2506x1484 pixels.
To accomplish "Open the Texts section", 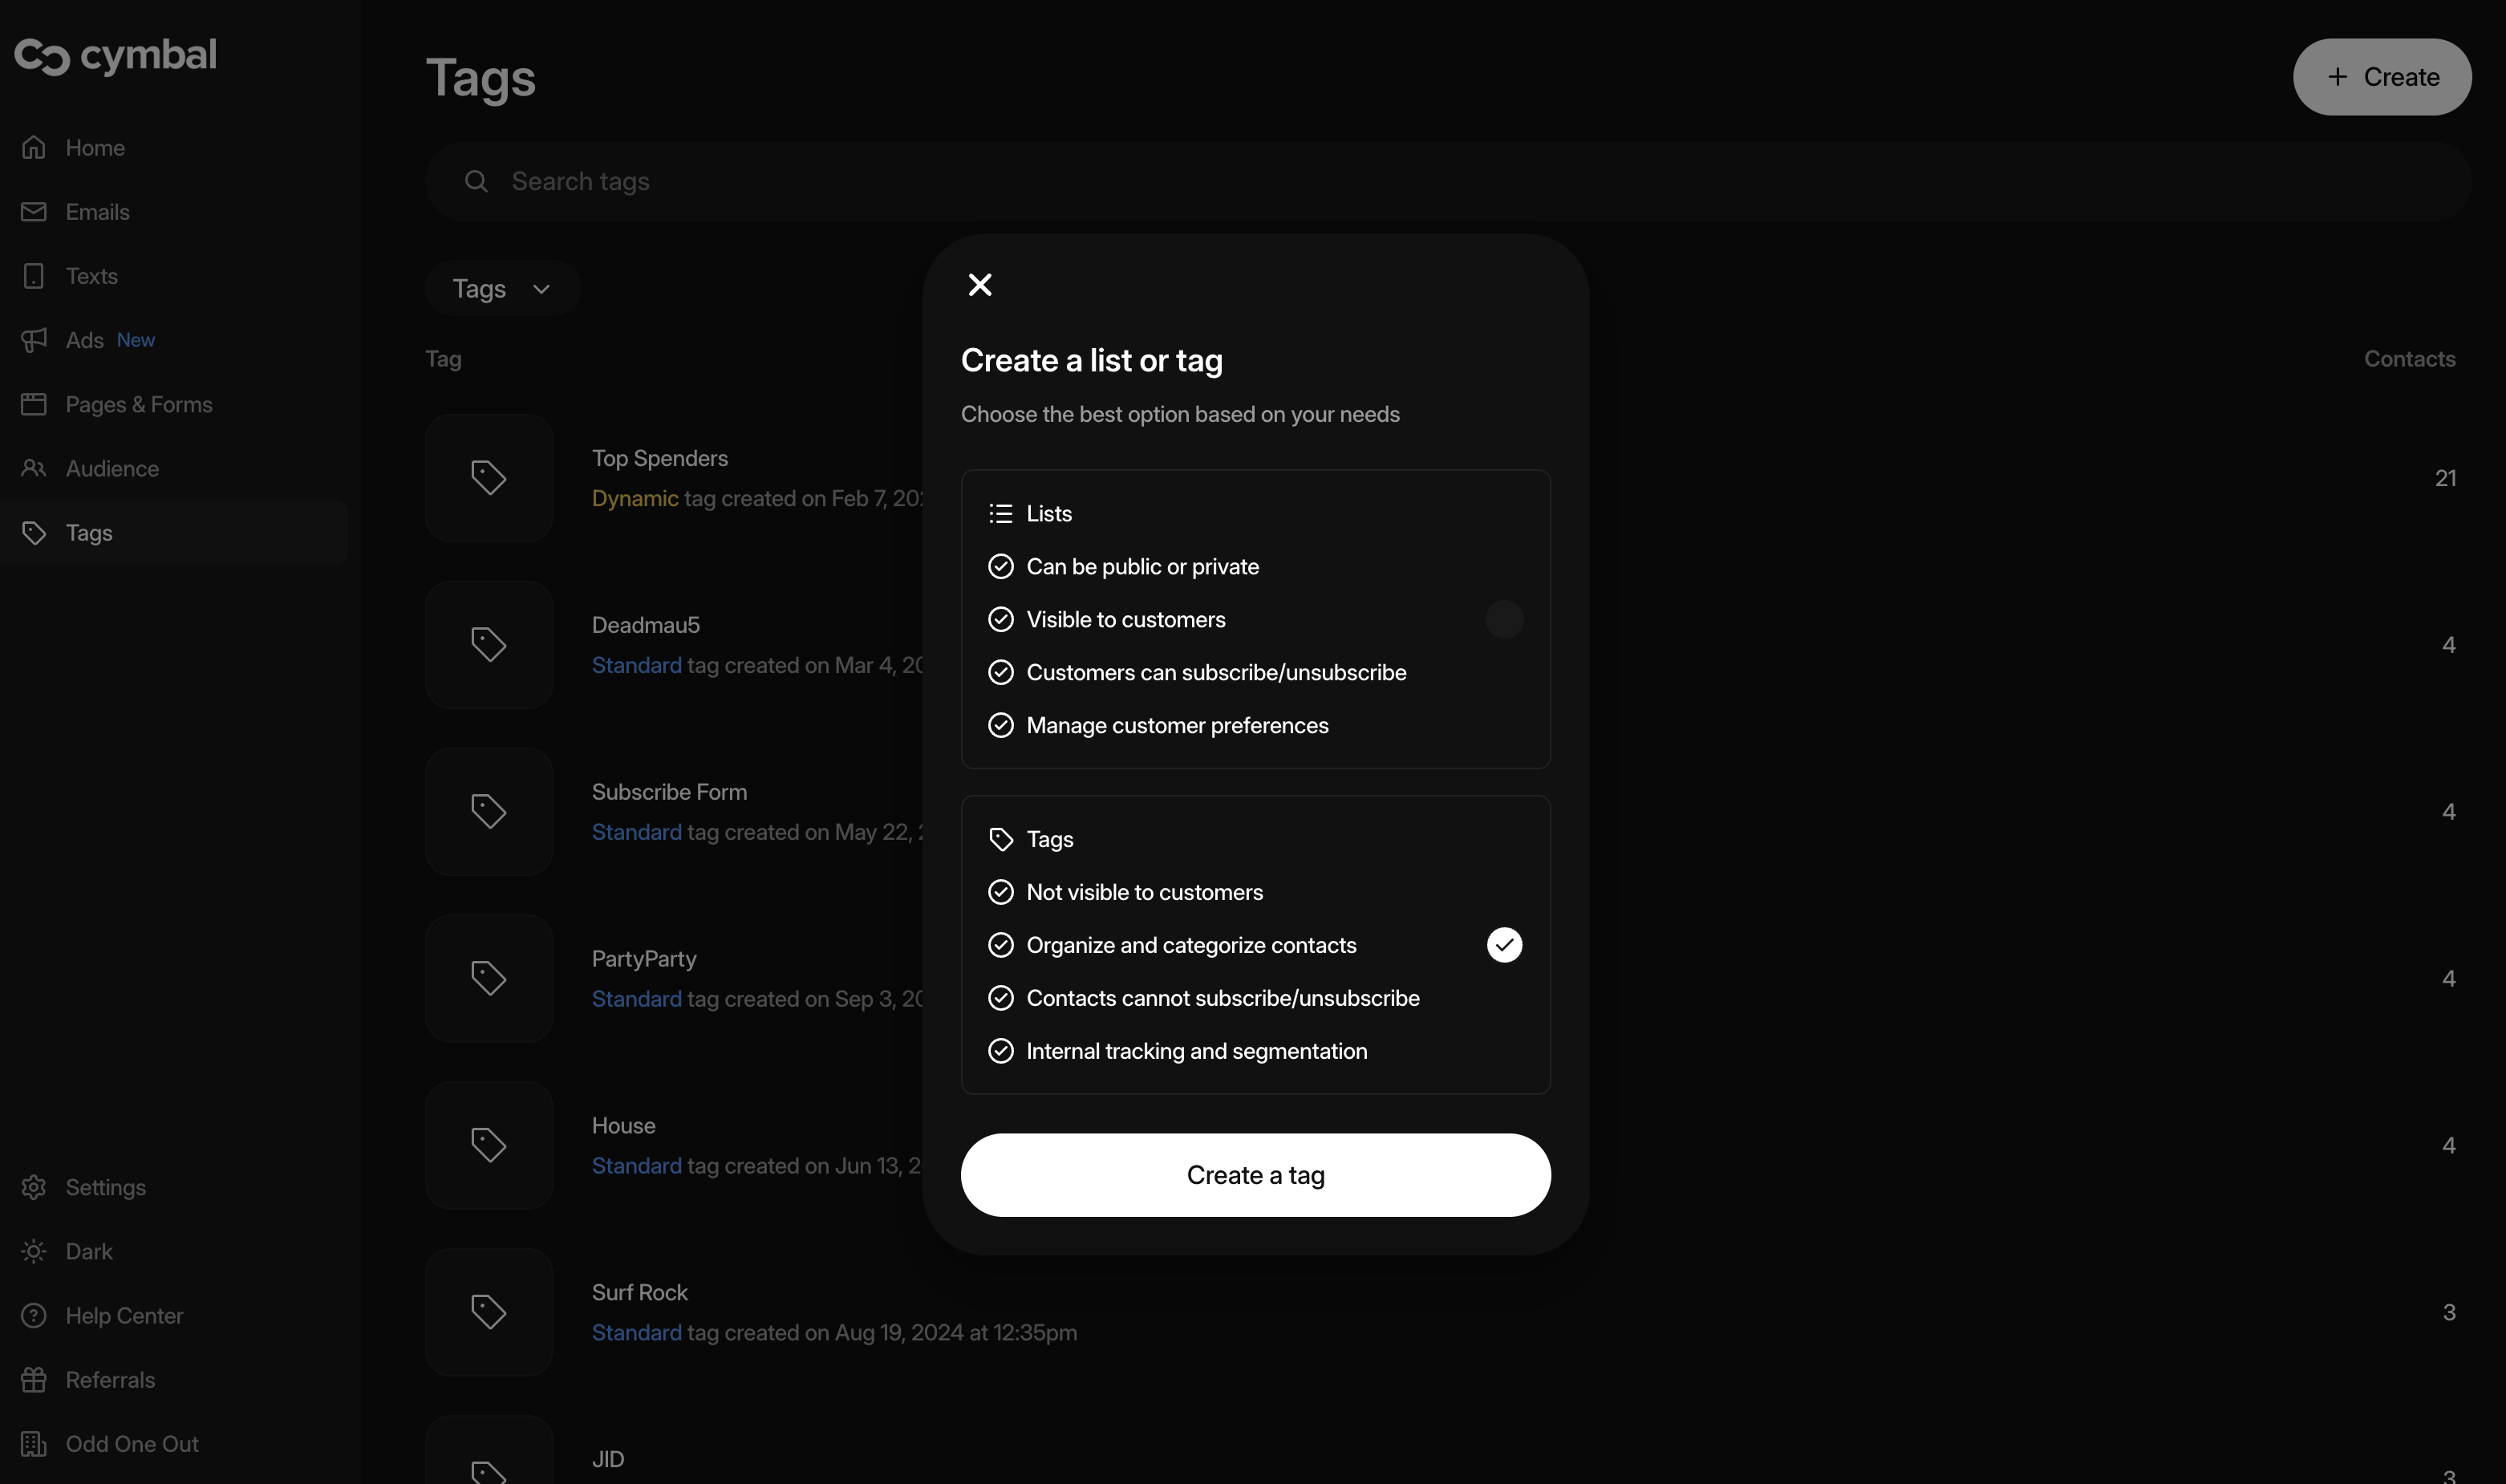I will (x=91, y=276).
